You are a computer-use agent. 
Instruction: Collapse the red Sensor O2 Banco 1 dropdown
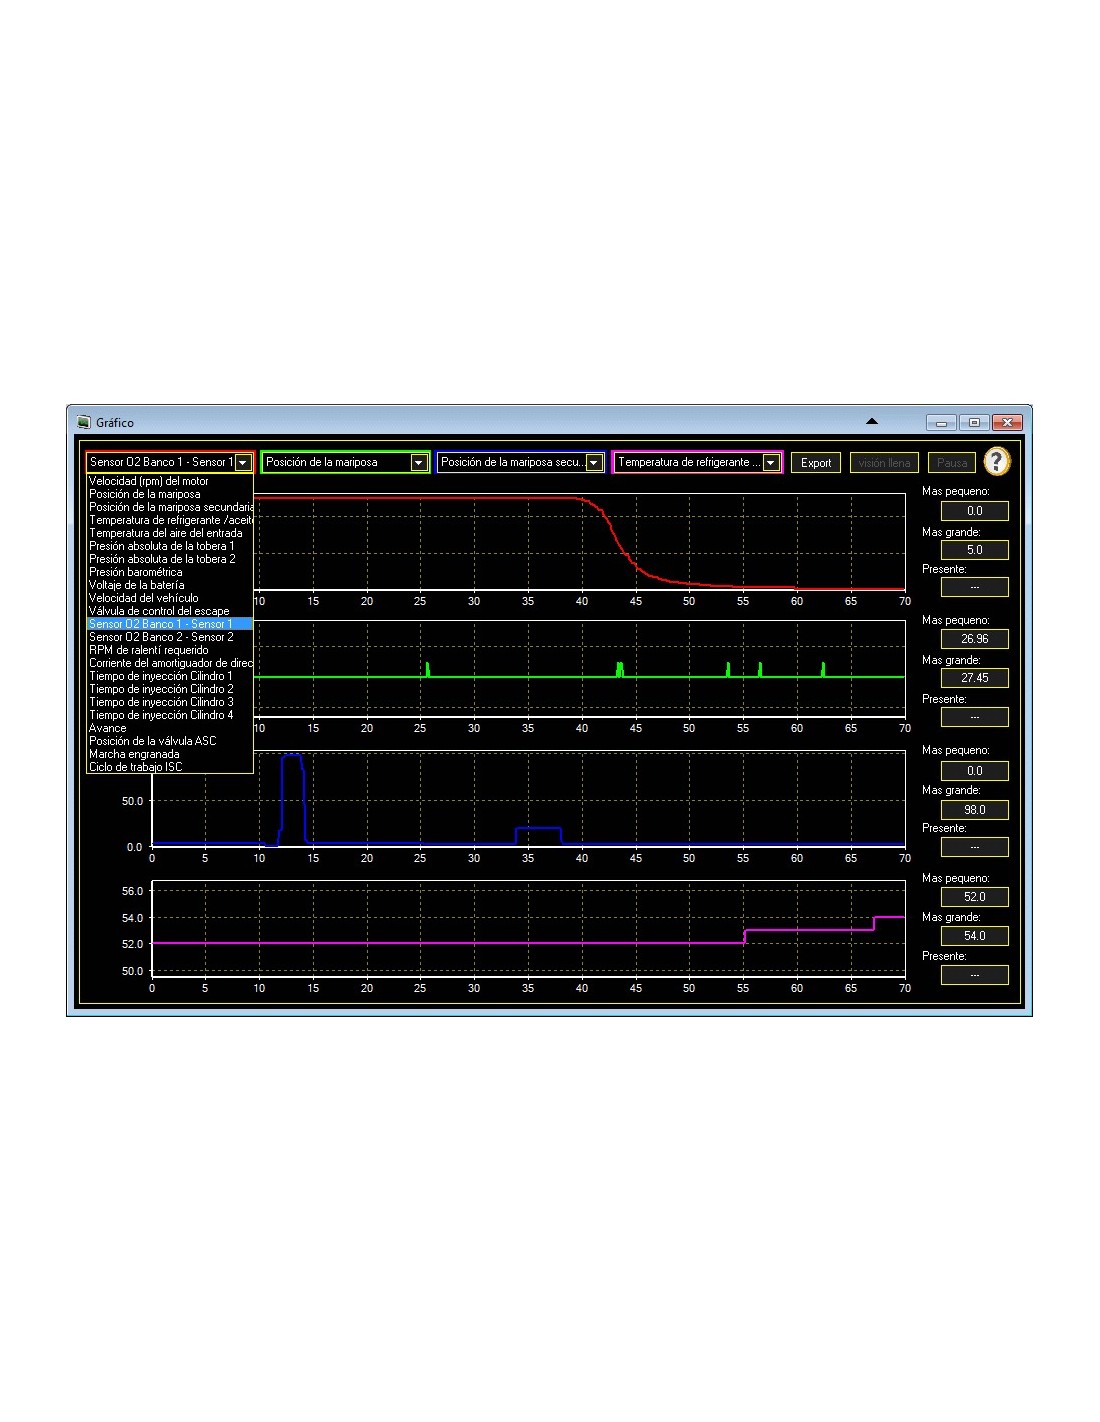[x=243, y=463]
